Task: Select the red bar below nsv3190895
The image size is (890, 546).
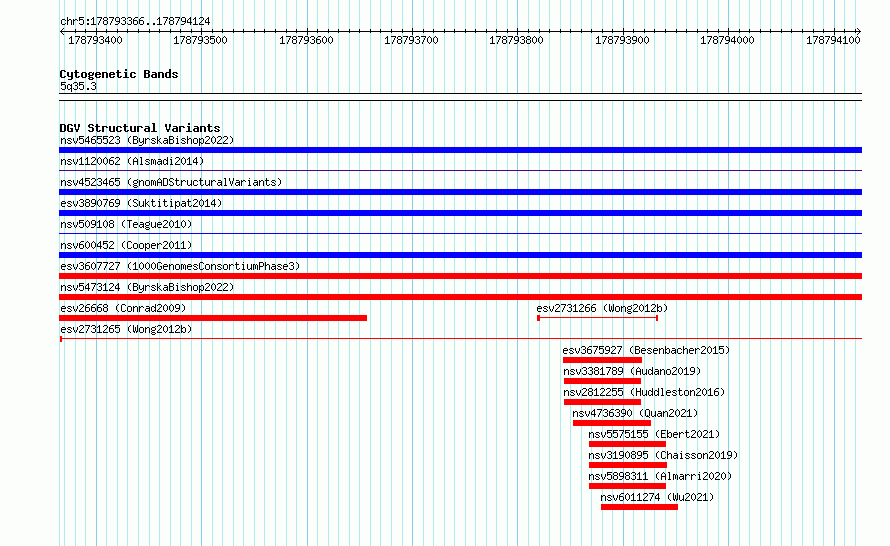Action: pos(628,465)
